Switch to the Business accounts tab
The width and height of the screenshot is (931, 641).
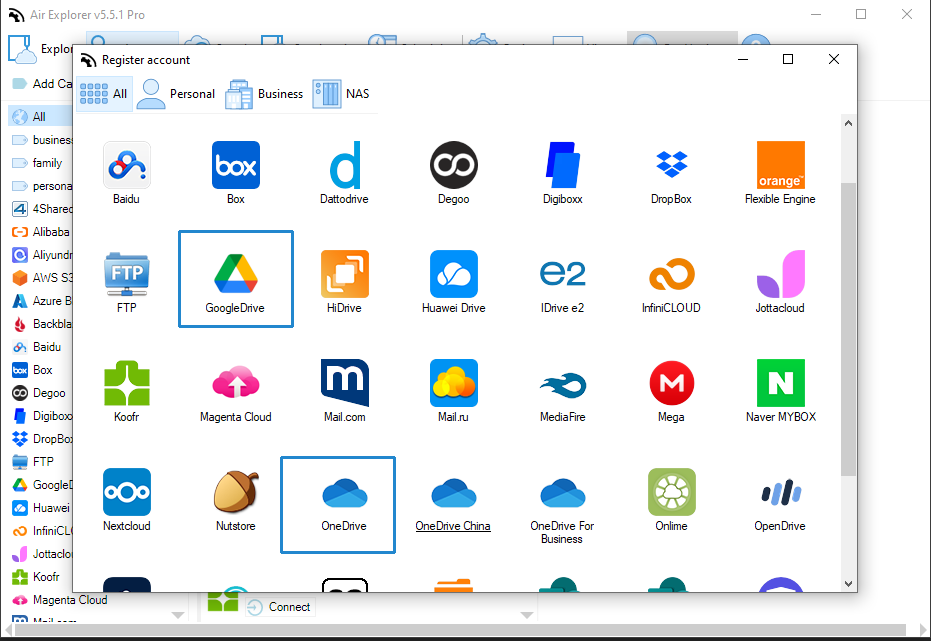pos(264,94)
